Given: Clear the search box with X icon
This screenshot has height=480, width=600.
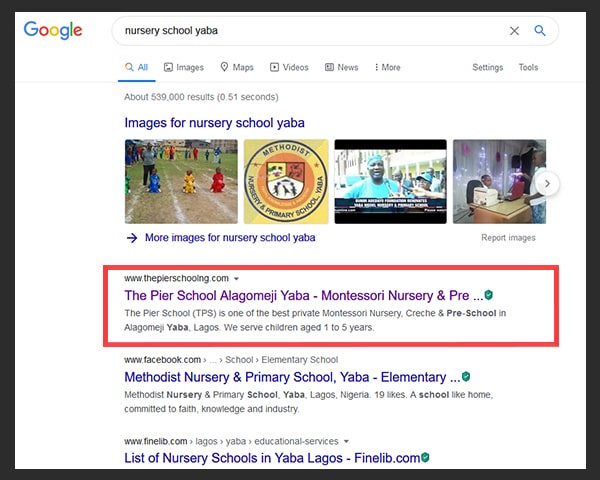Looking at the screenshot, I should [x=514, y=31].
